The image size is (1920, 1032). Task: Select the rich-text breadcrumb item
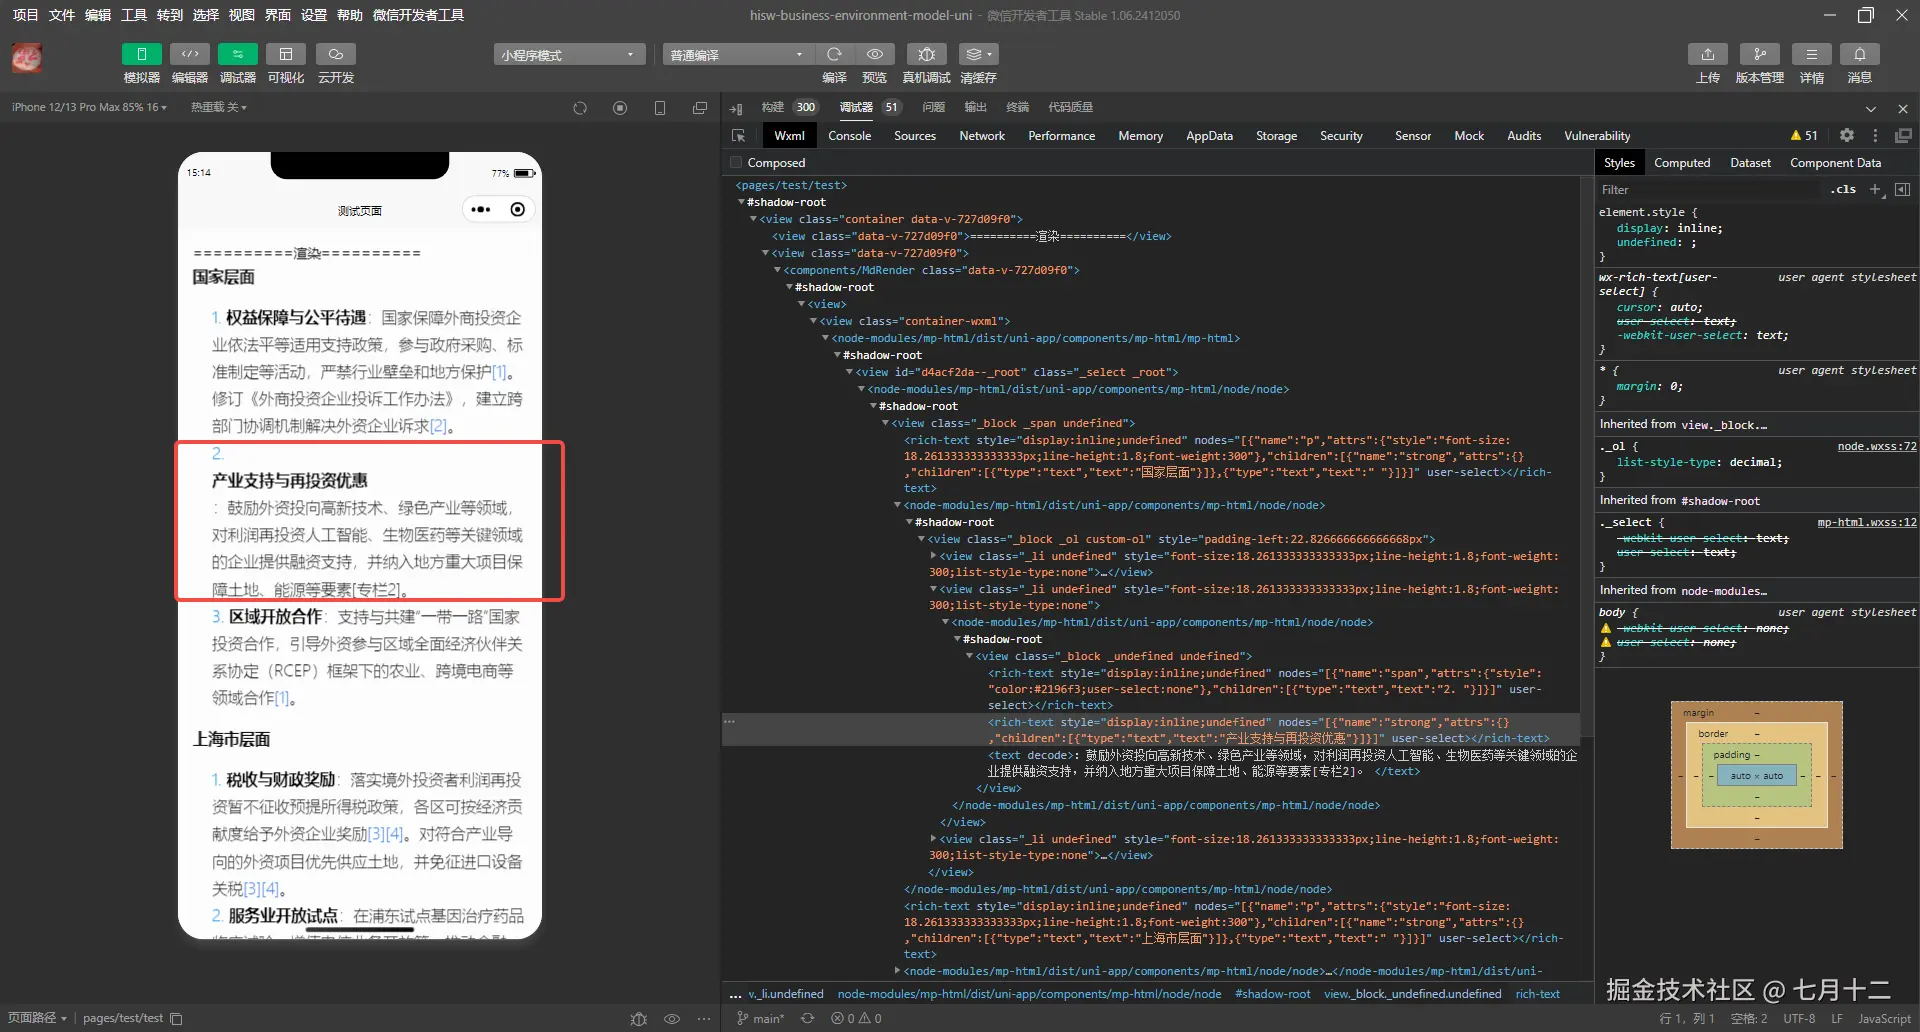(x=1537, y=994)
